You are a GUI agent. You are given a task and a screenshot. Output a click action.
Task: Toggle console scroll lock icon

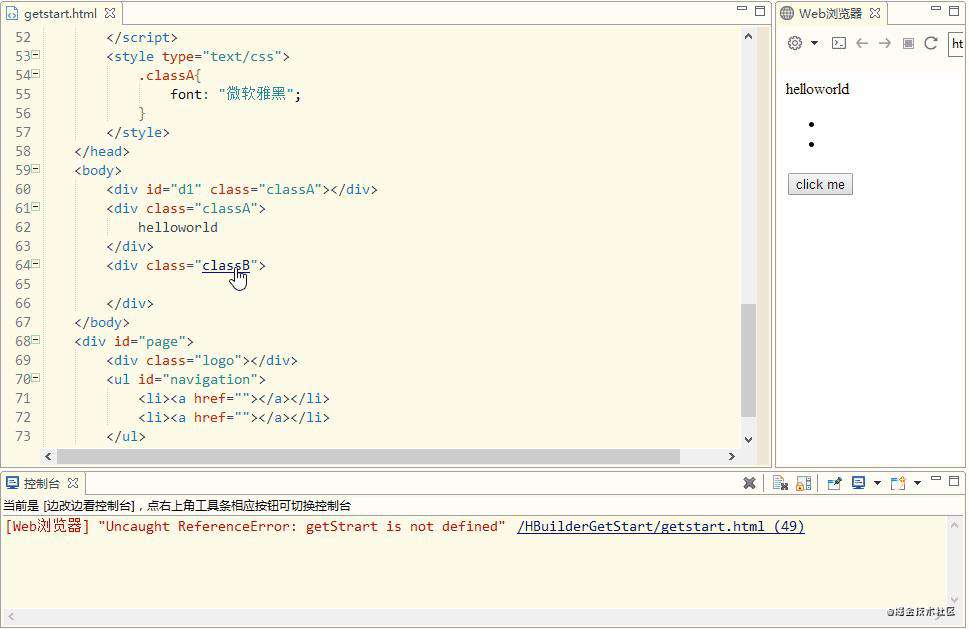pyautogui.click(x=803, y=483)
